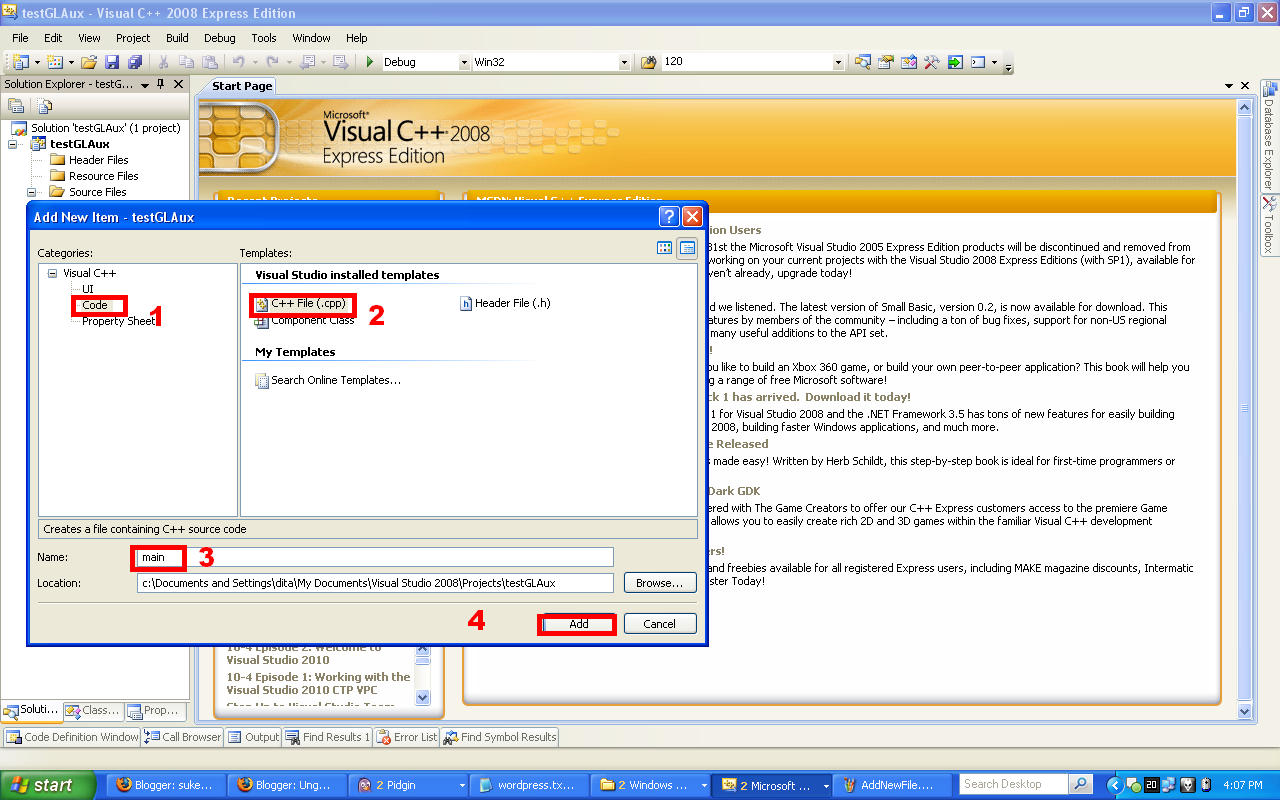Click the Add button
The width and height of the screenshot is (1280, 800).
579,624
